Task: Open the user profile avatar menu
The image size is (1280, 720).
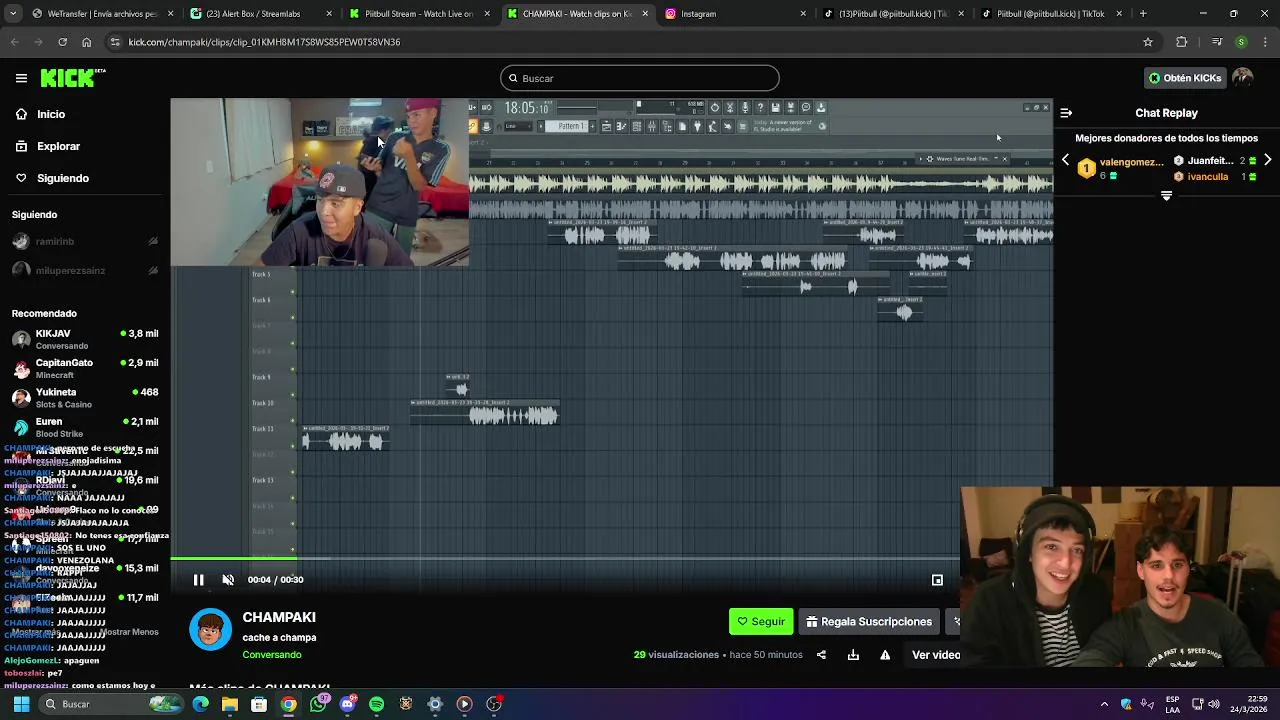Action: coord(1242,78)
